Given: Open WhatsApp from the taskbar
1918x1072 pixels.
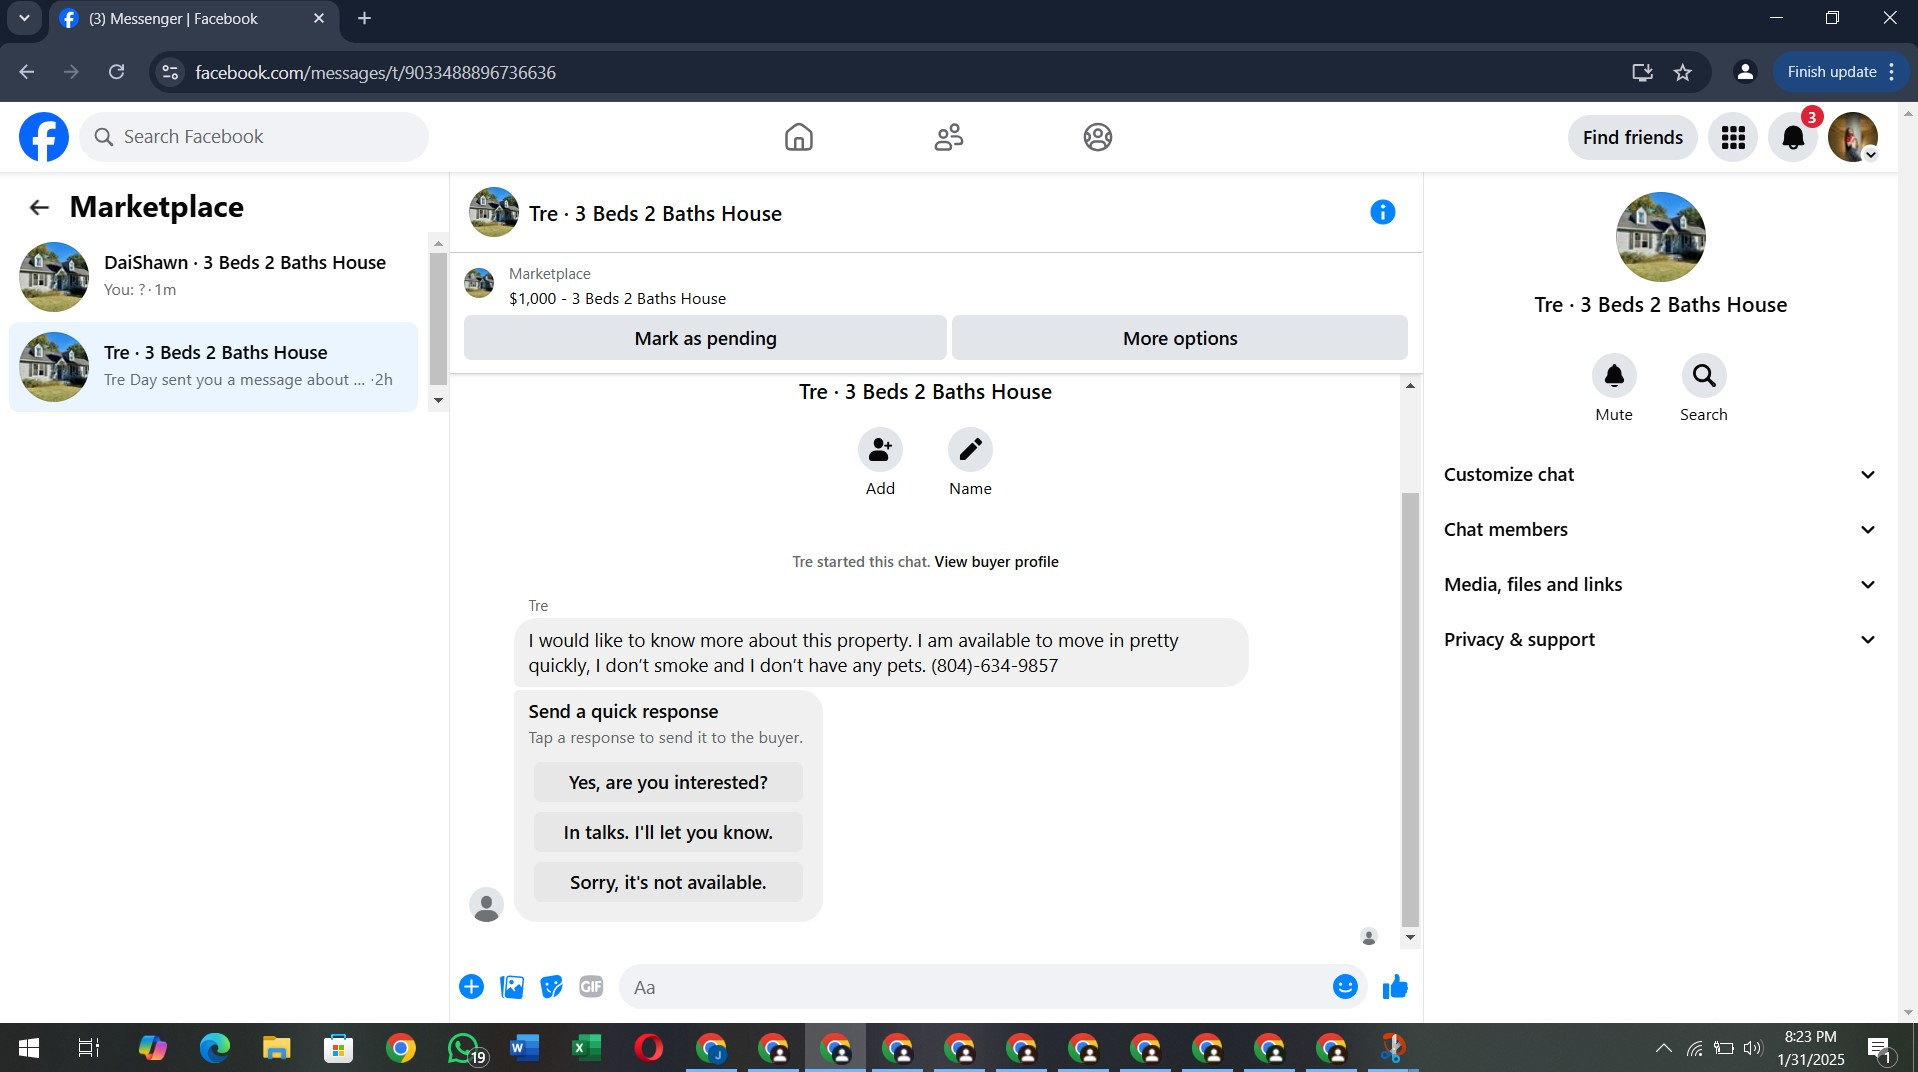Looking at the screenshot, I should coord(464,1047).
